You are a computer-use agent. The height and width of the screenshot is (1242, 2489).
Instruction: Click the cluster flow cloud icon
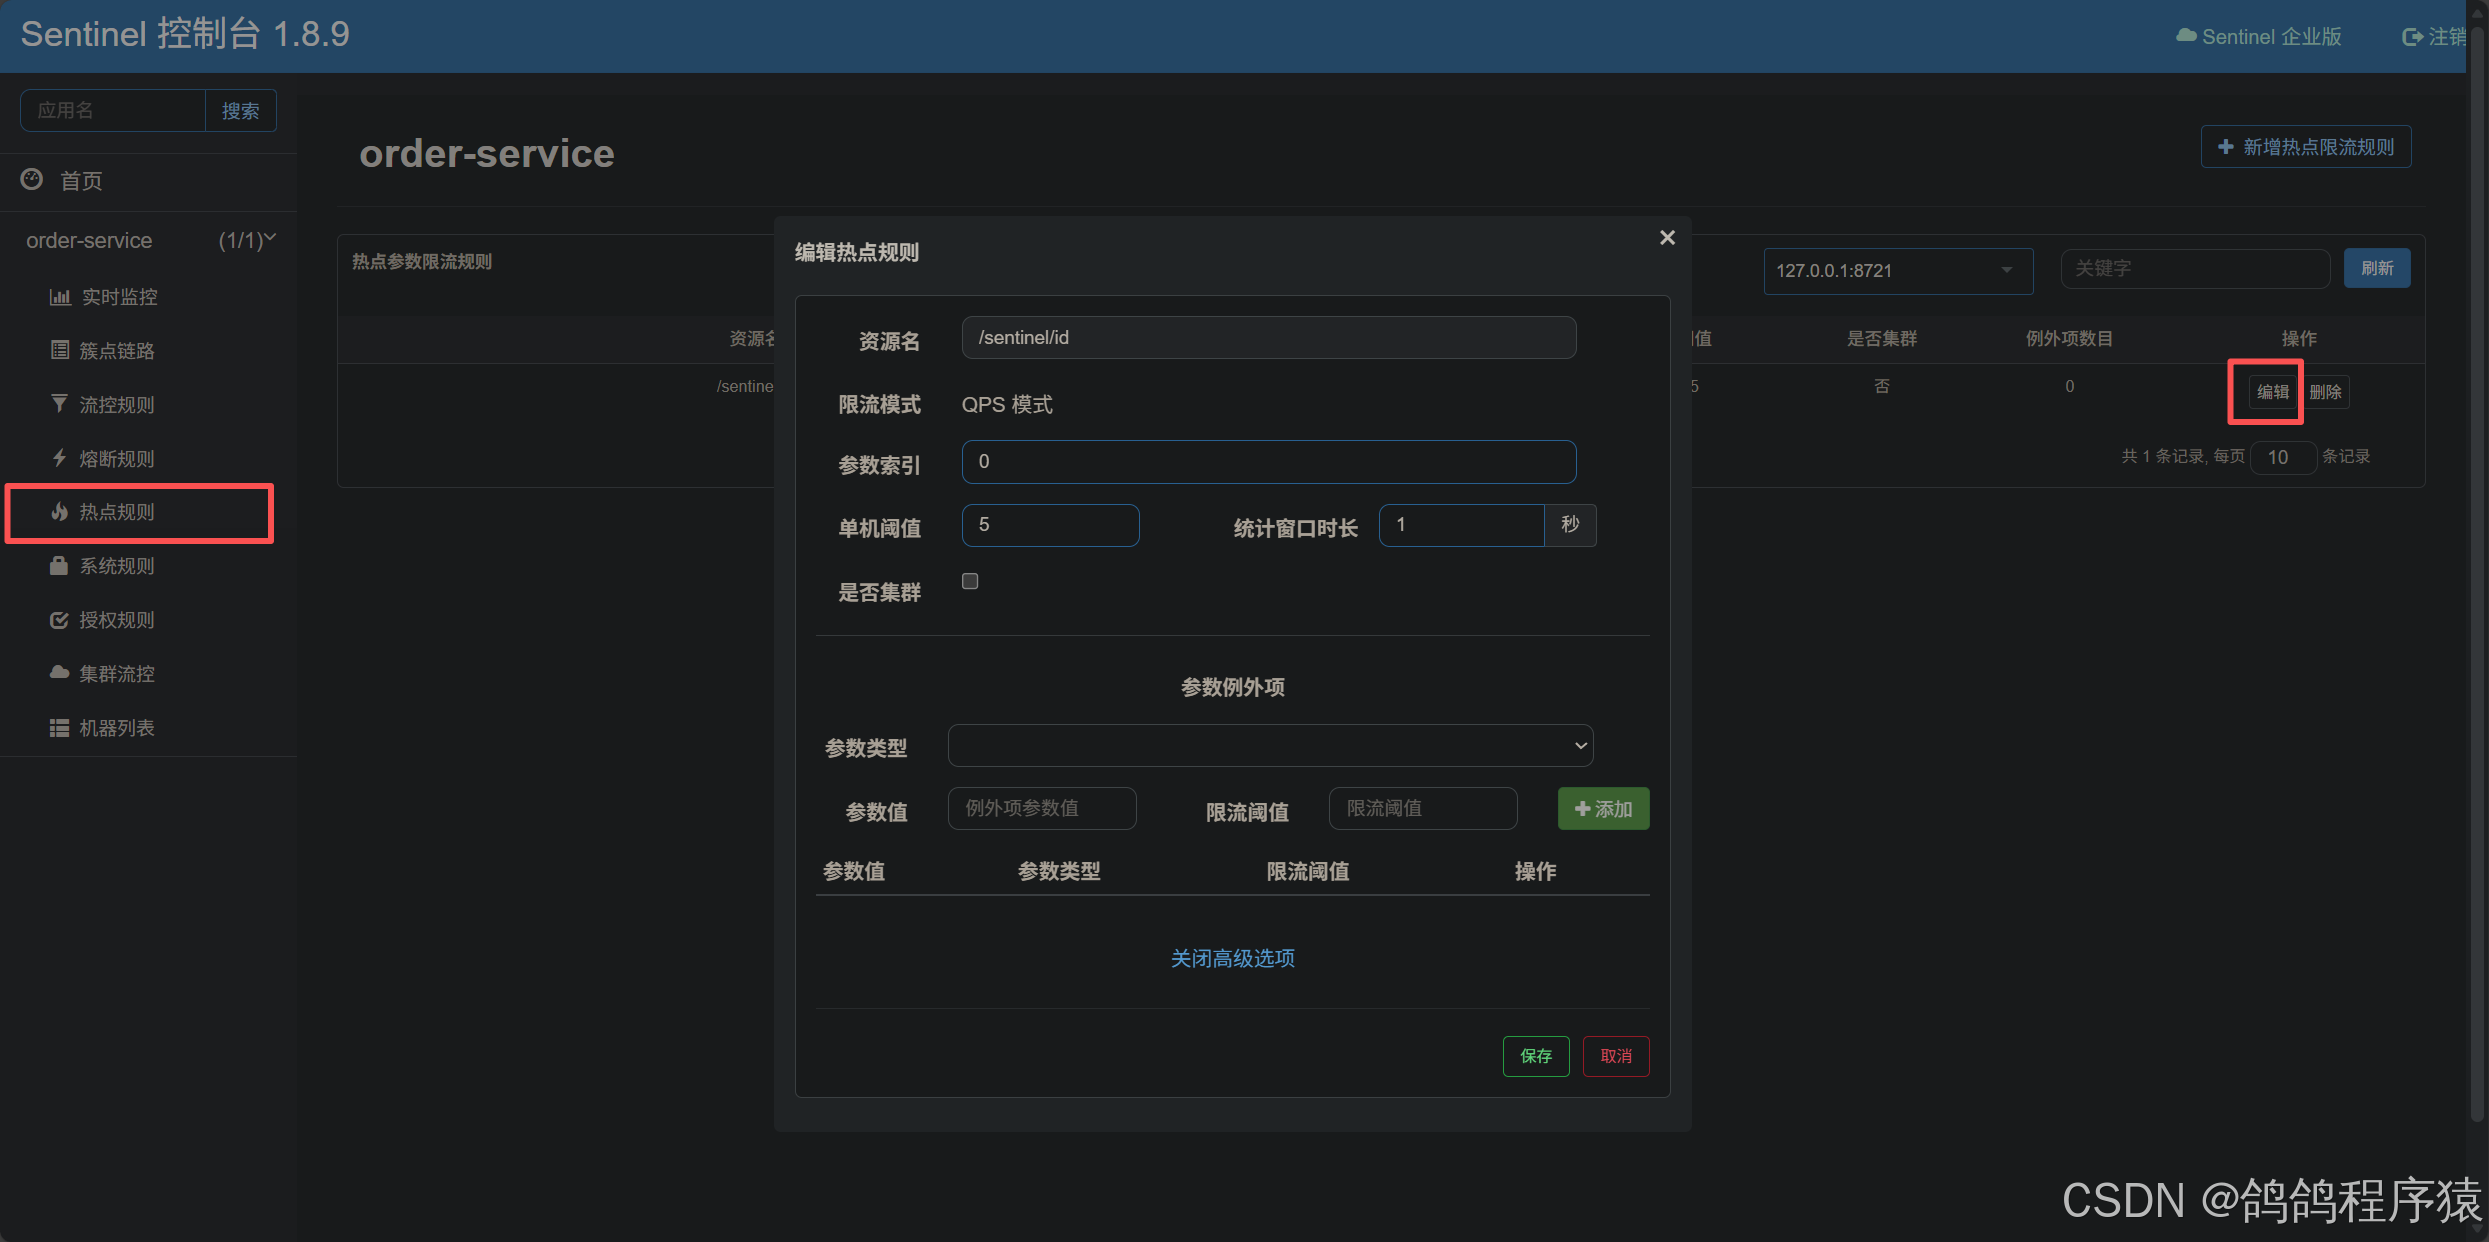(59, 673)
